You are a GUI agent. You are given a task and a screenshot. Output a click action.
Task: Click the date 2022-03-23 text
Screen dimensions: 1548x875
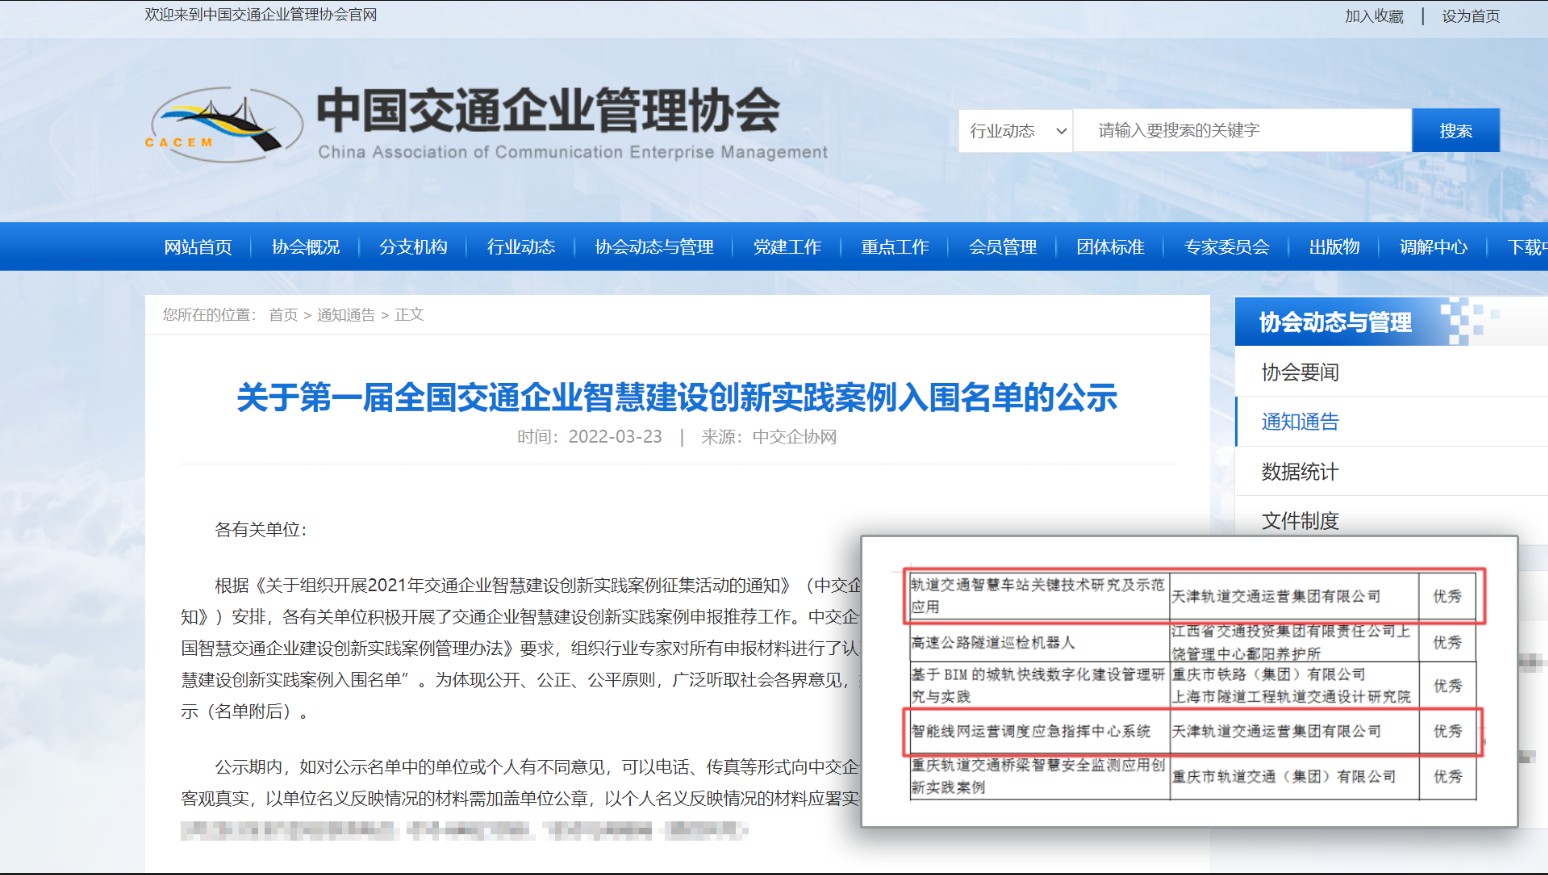tap(615, 437)
